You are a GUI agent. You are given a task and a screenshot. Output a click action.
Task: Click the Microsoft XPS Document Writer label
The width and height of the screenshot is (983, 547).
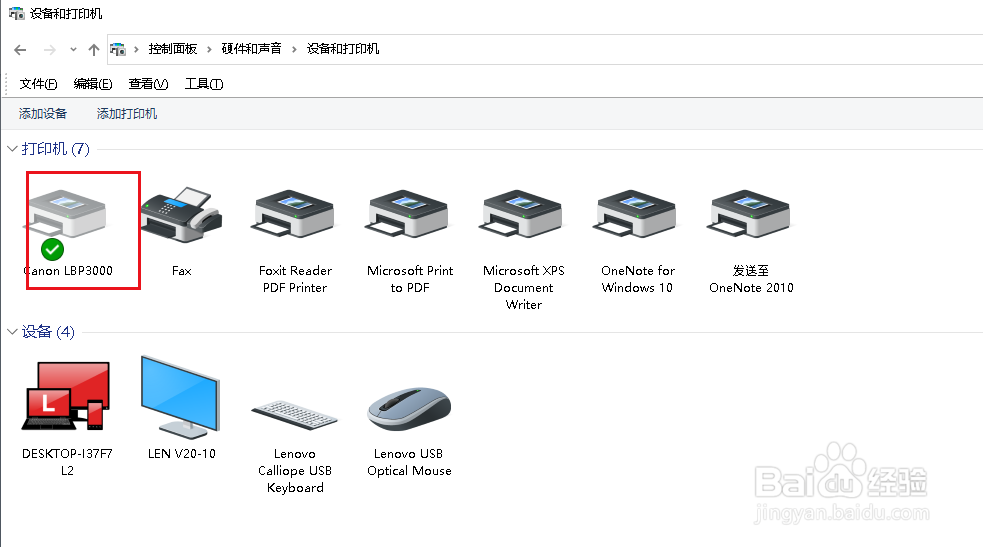[523, 288]
